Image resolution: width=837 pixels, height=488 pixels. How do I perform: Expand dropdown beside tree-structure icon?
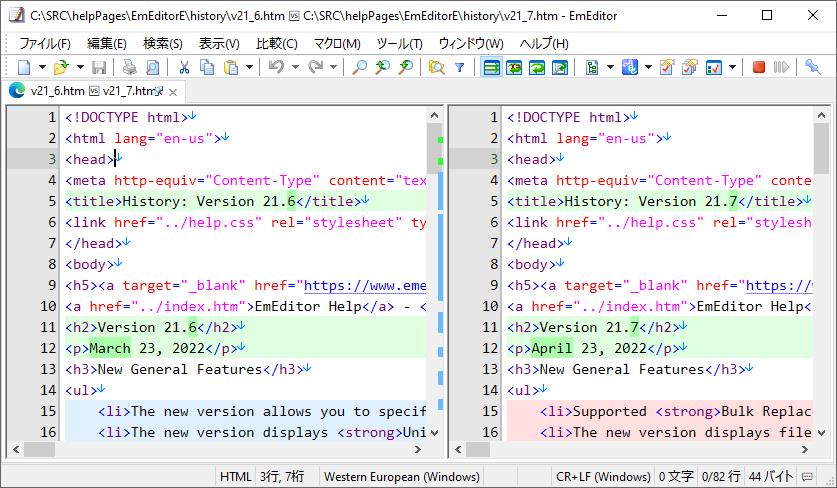[610, 67]
